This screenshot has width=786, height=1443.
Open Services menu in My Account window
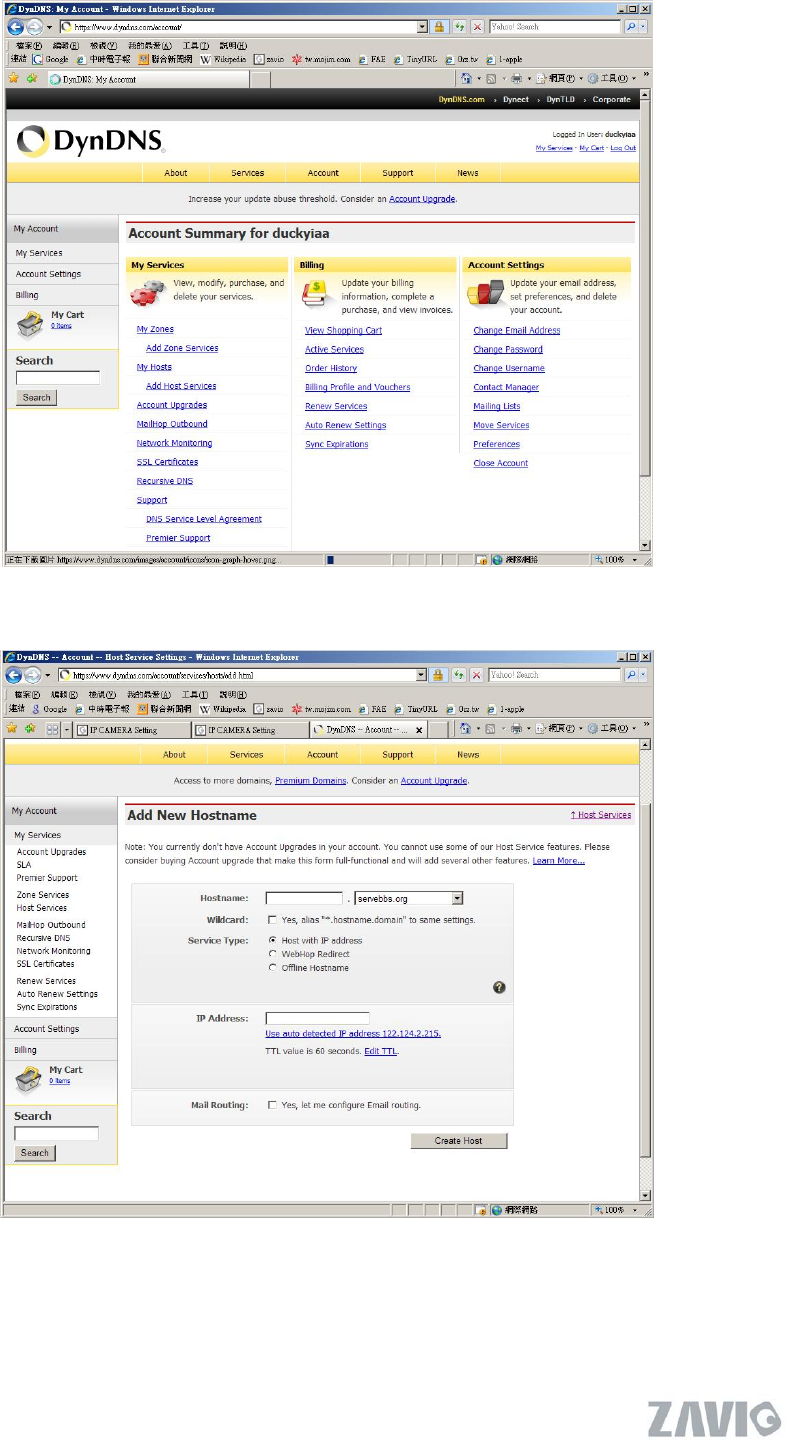coord(247,173)
